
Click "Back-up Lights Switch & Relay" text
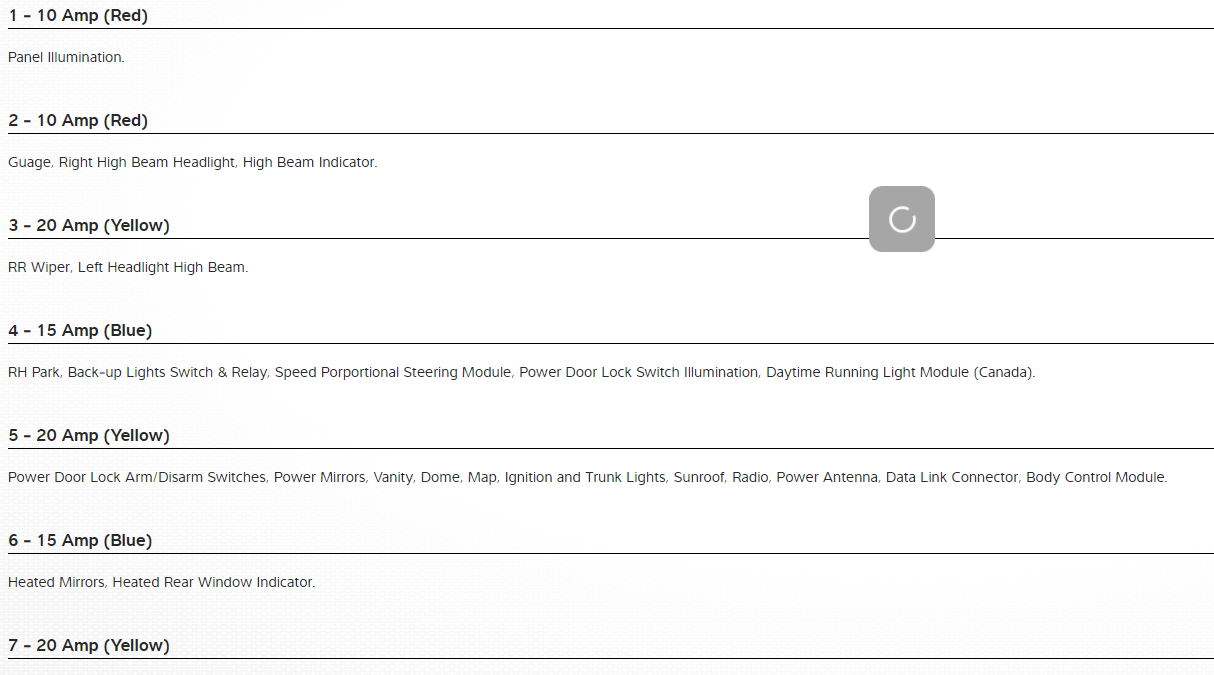[167, 373]
